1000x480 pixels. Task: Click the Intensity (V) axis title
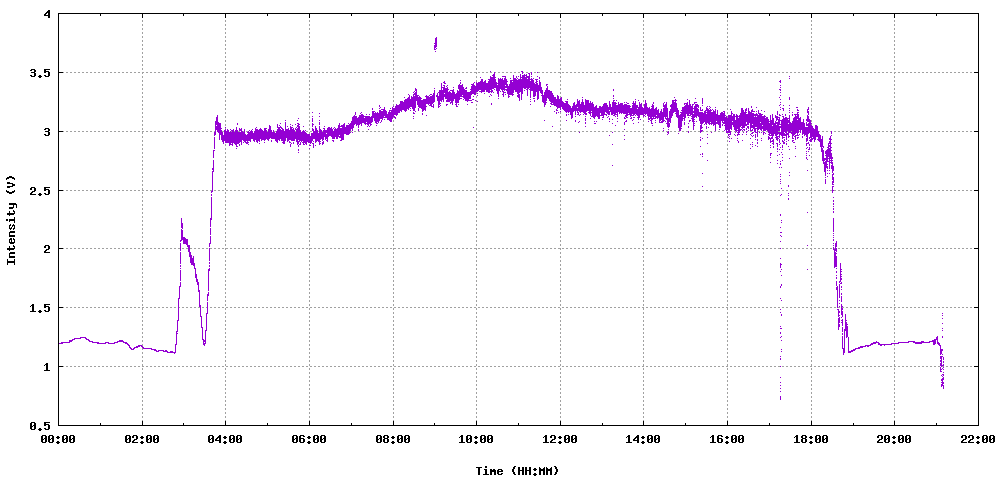pyautogui.click(x=11, y=221)
